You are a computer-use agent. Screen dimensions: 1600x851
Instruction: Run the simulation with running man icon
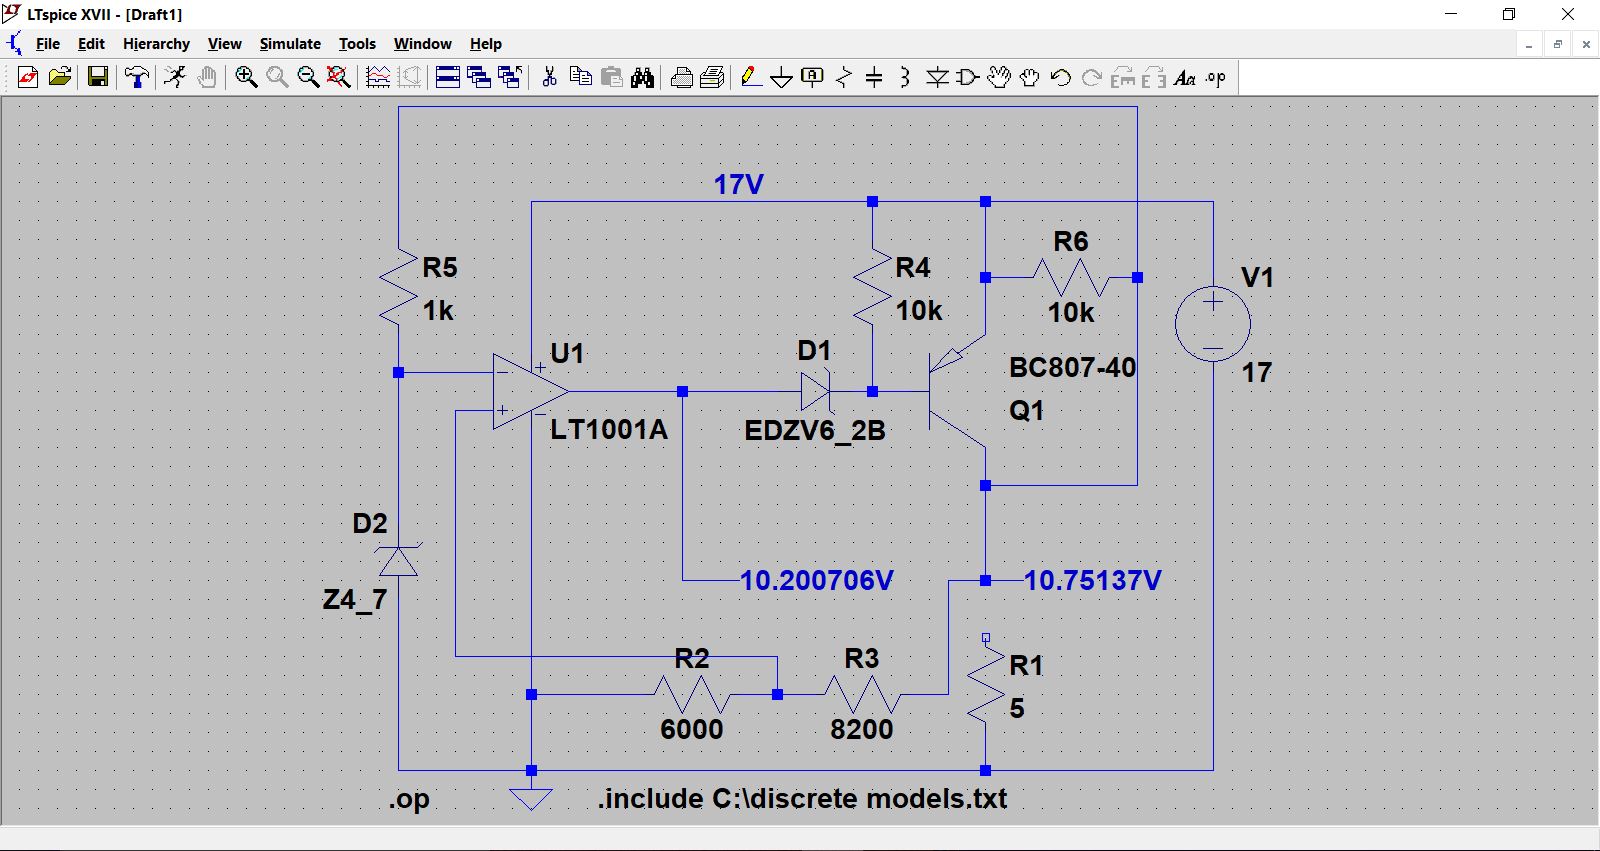[176, 77]
